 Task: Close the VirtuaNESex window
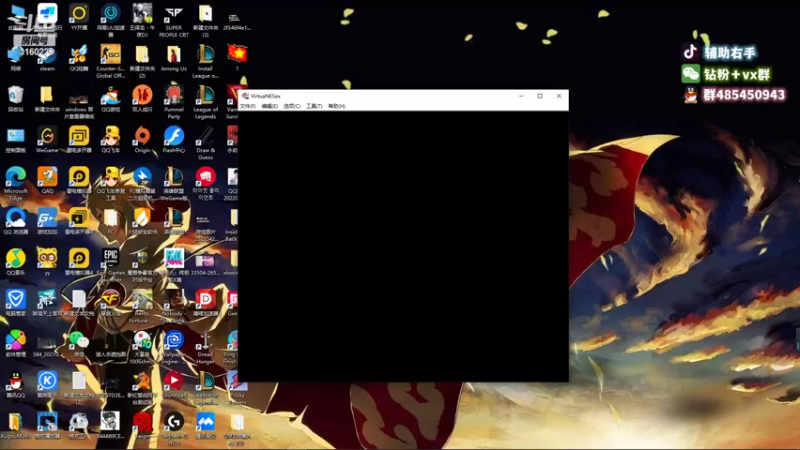click(x=559, y=96)
